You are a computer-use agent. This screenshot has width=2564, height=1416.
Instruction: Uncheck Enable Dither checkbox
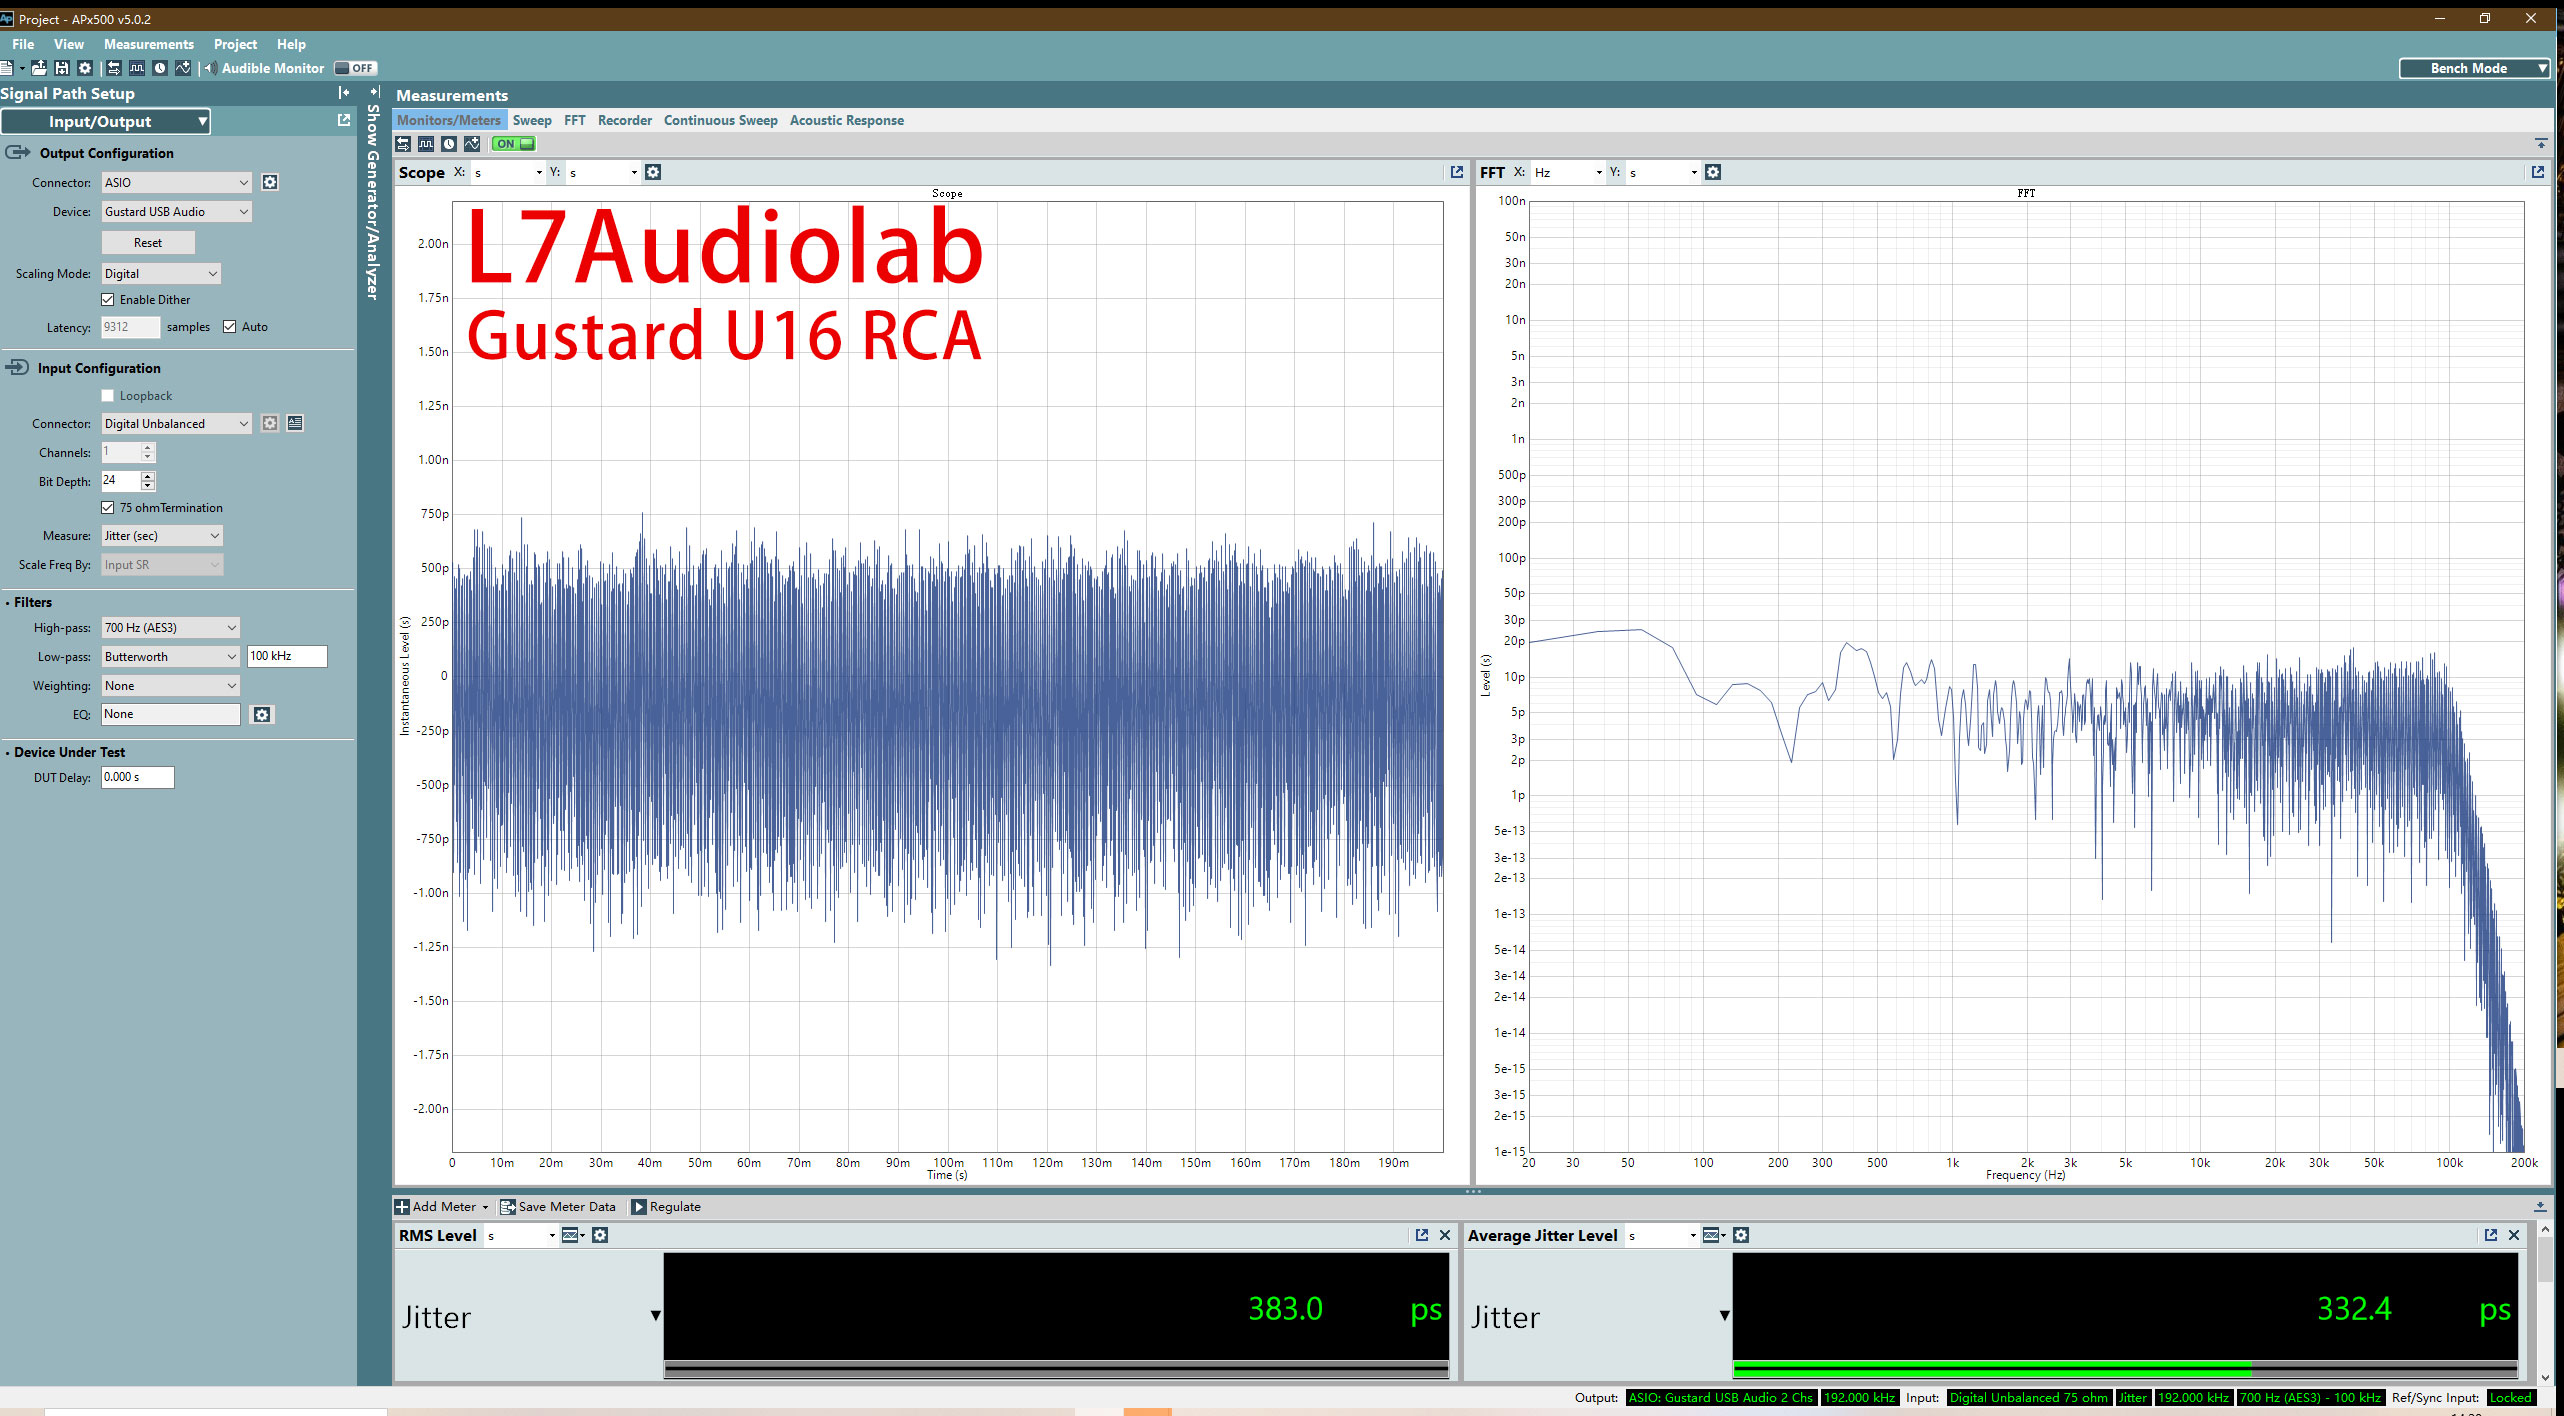point(108,299)
